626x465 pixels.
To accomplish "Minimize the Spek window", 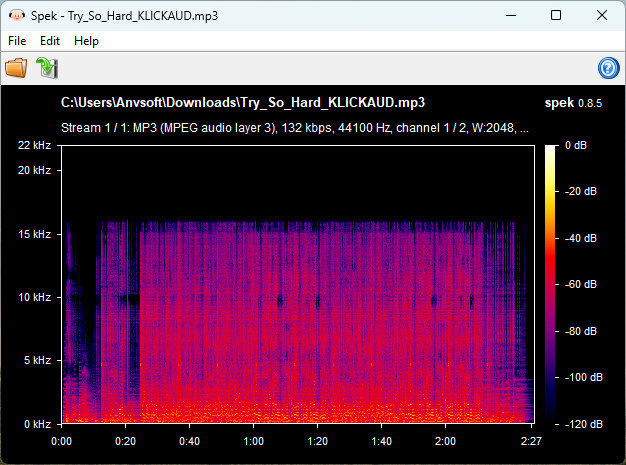I will coord(511,15).
